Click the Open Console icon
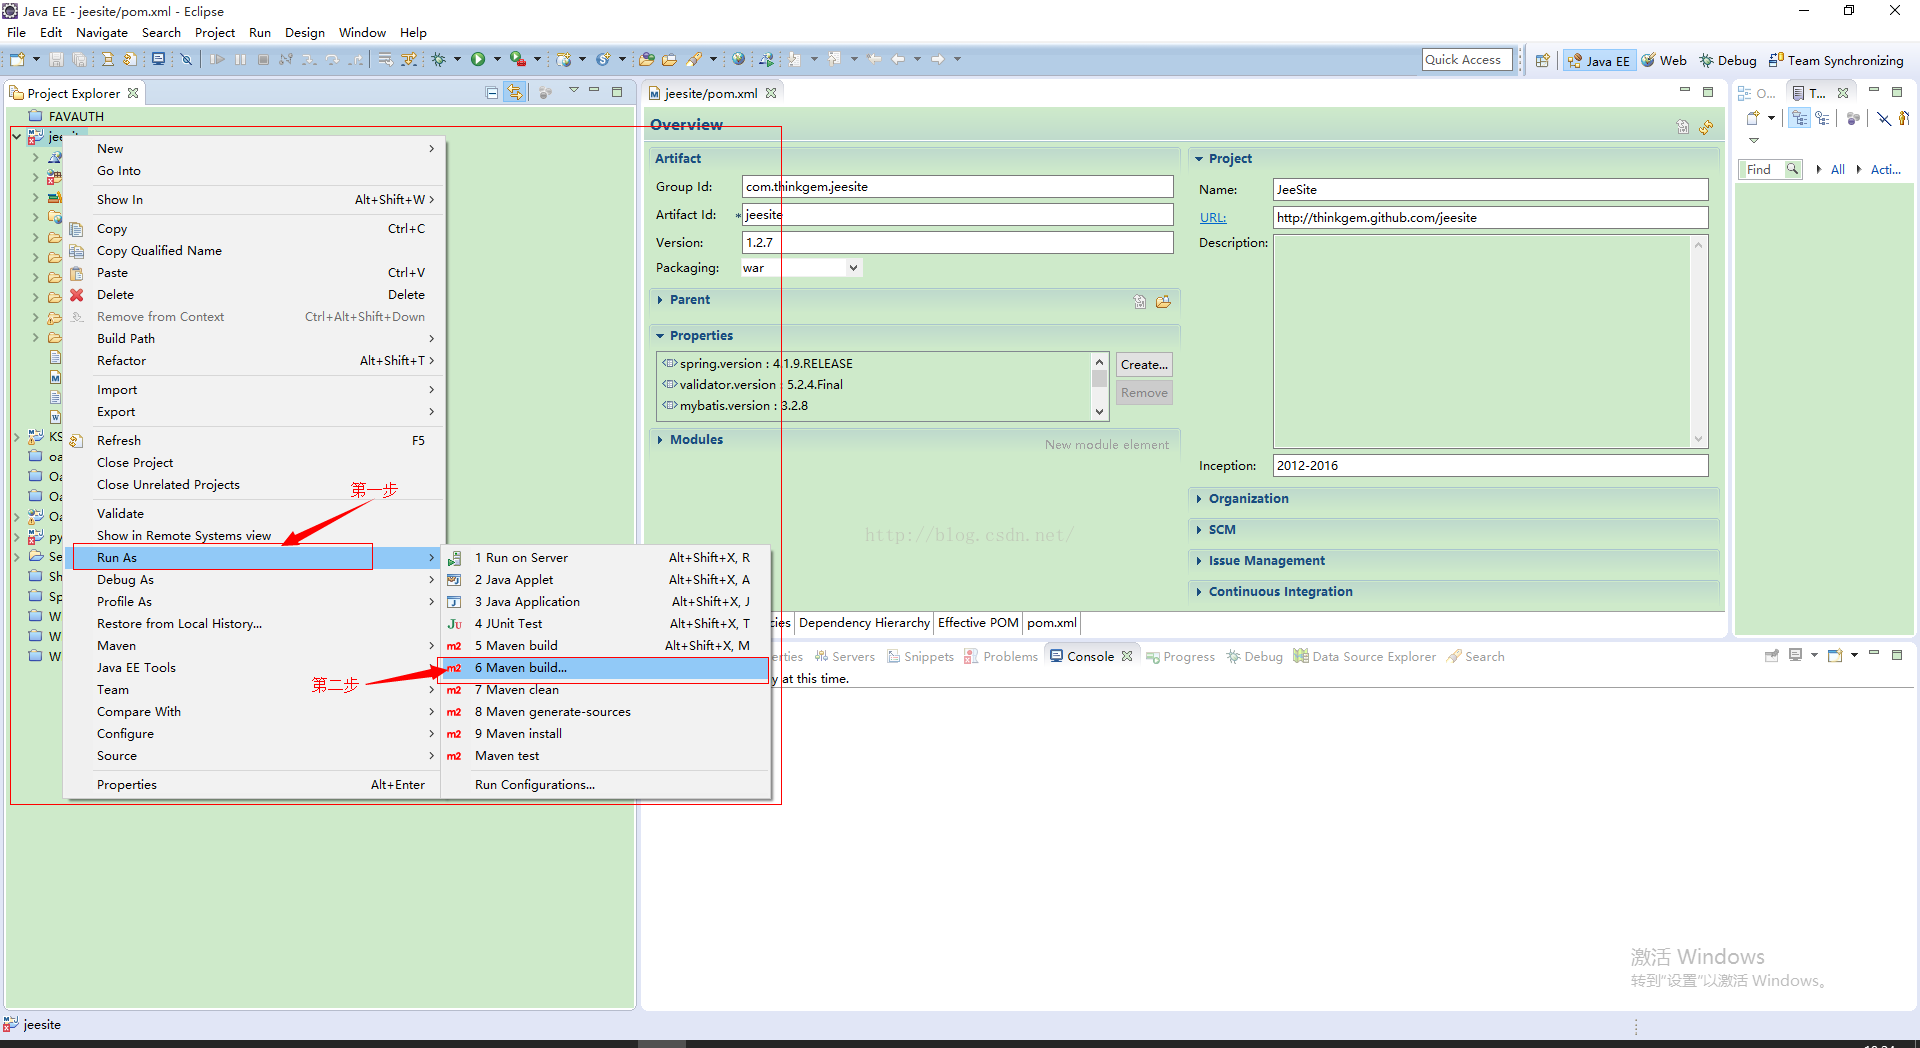 tap(1835, 656)
